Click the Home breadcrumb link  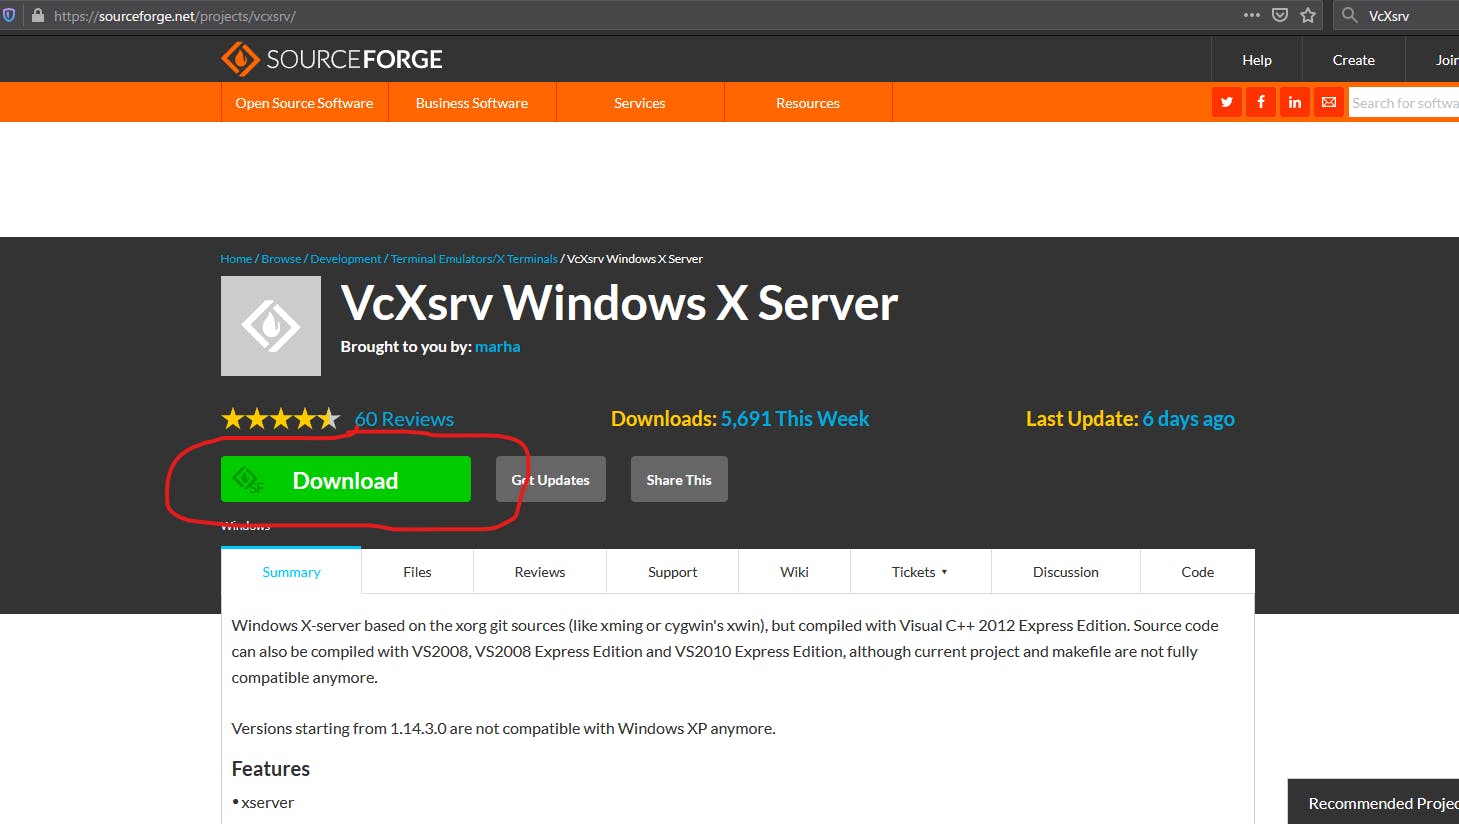tap(236, 259)
